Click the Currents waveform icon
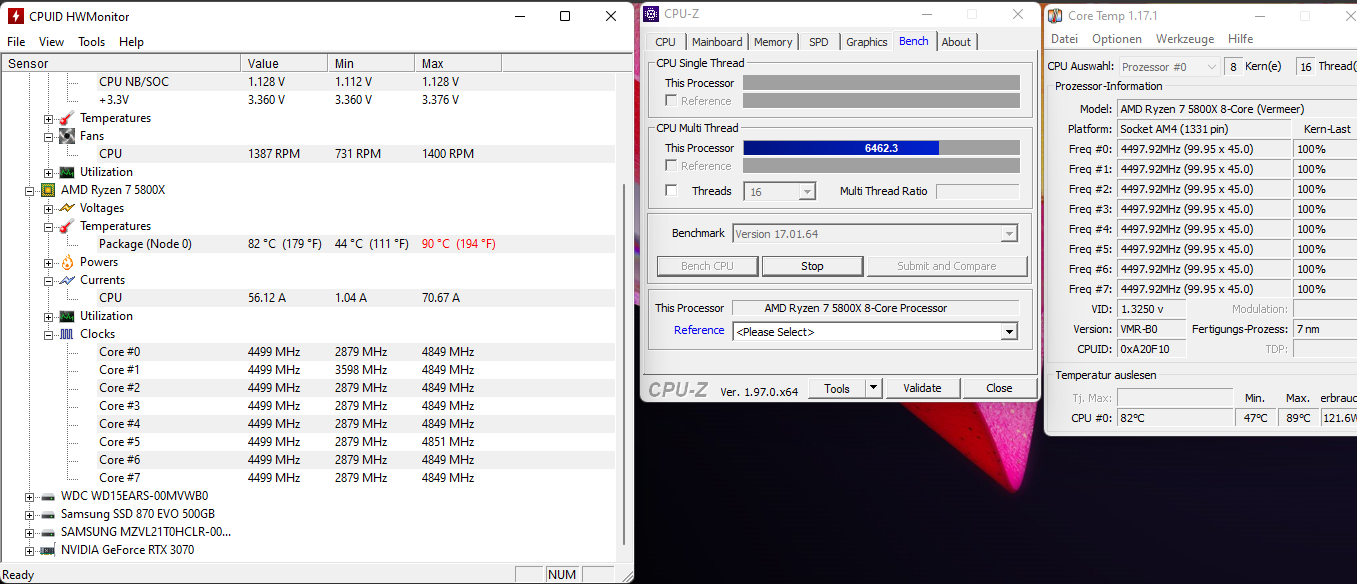The width and height of the screenshot is (1357, 584). [67, 280]
